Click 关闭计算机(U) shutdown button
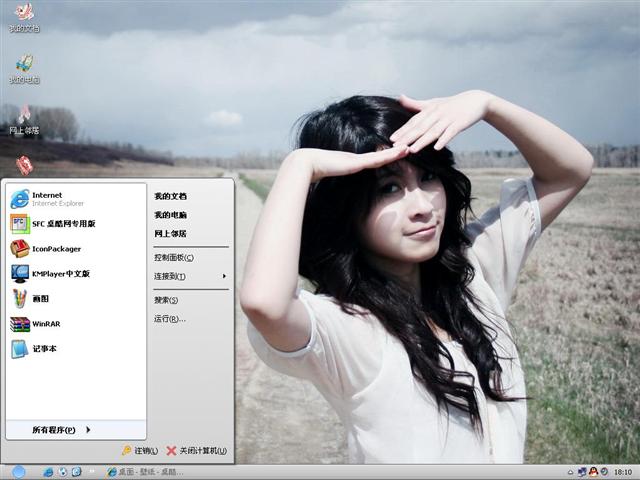640x480 pixels. click(197, 451)
